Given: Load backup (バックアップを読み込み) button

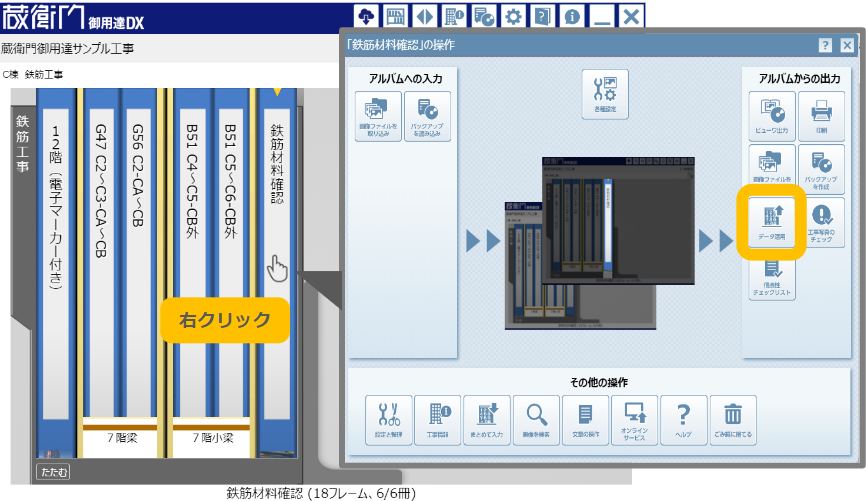Looking at the screenshot, I should pos(427,116).
